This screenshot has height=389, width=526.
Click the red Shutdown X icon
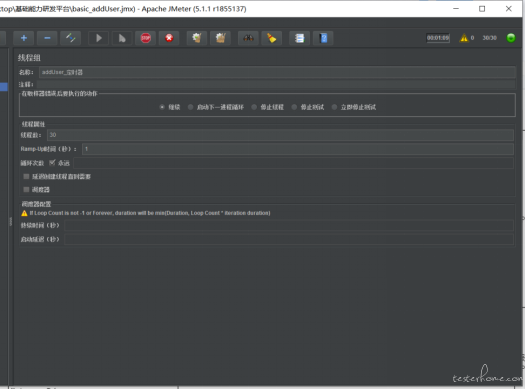169,38
